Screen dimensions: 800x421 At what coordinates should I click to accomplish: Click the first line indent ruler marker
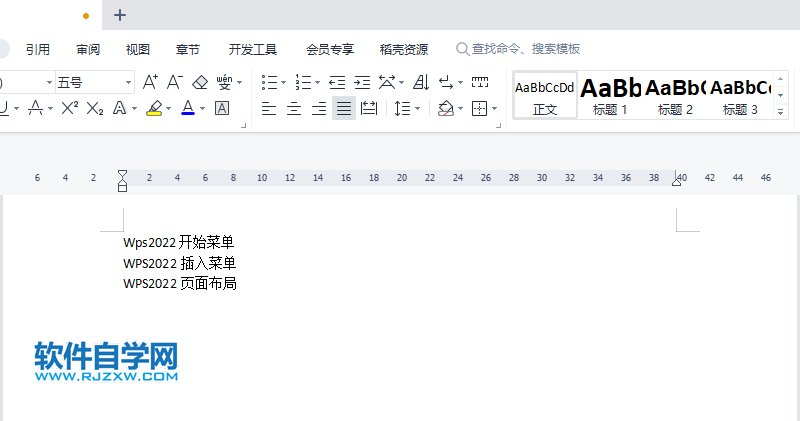122,174
